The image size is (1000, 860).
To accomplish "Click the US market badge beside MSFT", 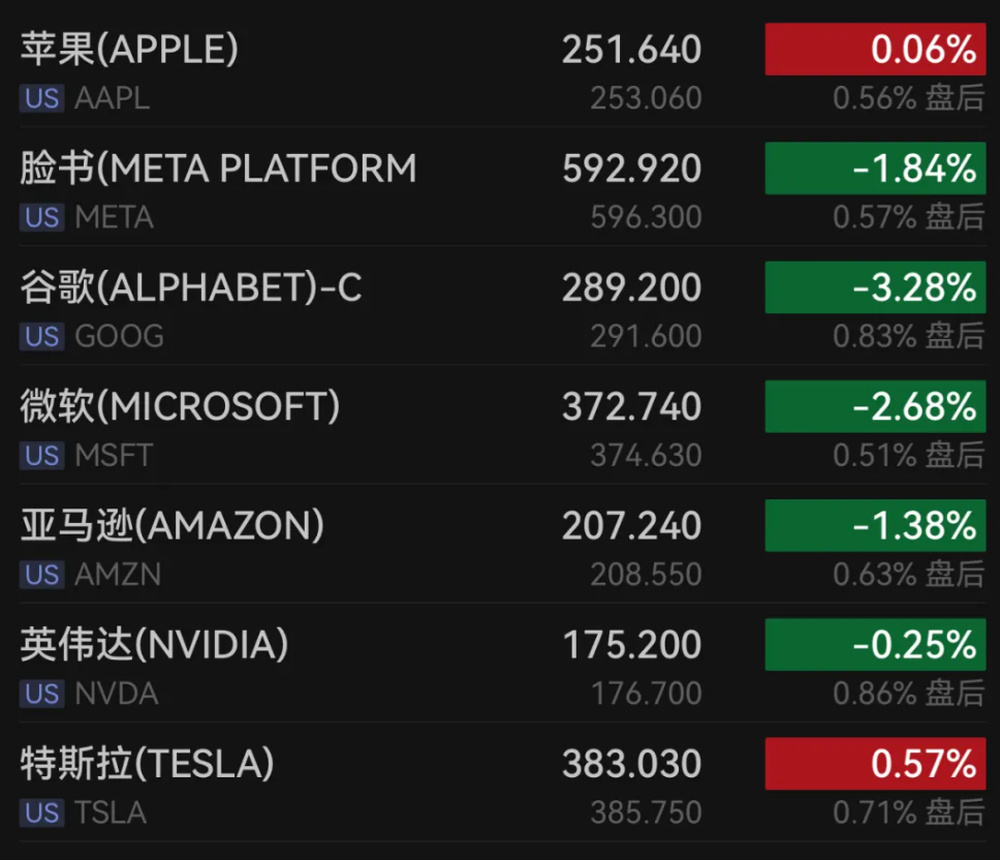I will click(42, 456).
